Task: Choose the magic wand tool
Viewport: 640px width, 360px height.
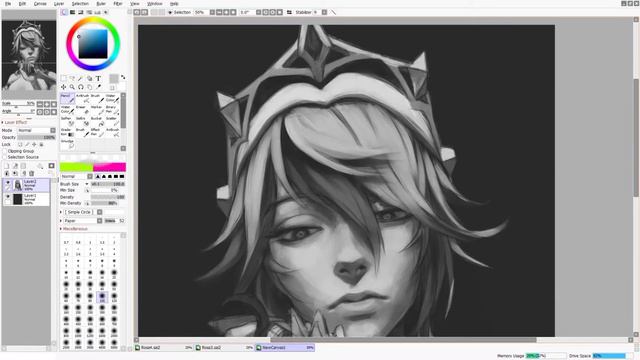Action: click(81, 78)
